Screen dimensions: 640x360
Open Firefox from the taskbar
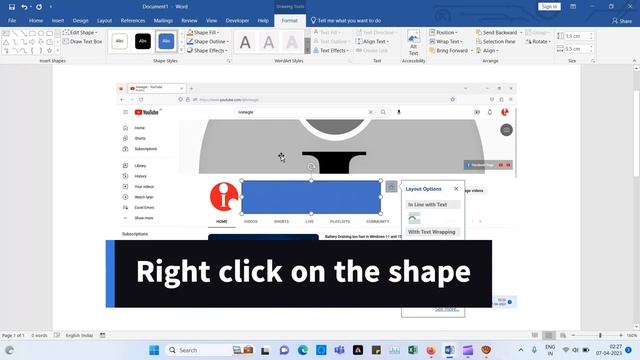point(431,350)
